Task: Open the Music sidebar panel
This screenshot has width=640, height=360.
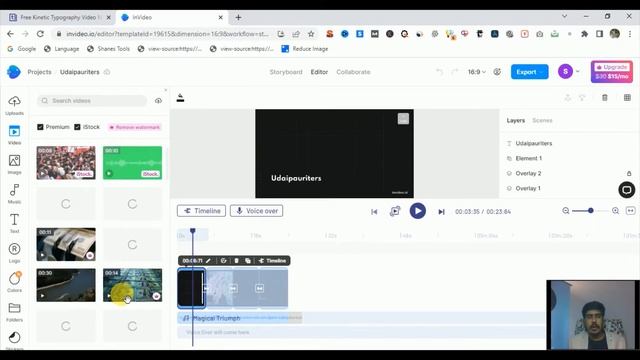Action: (x=14, y=193)
